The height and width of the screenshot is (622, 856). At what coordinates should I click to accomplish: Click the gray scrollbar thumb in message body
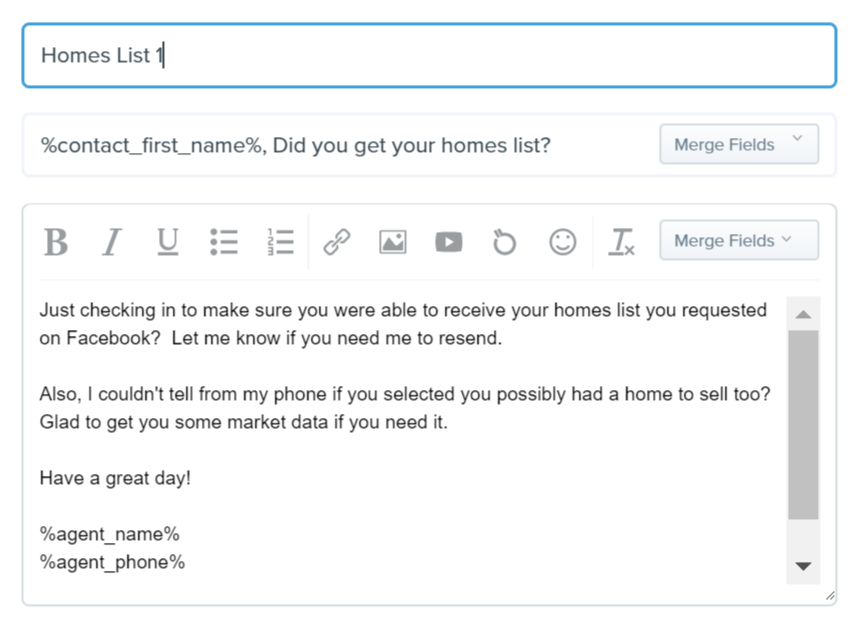click(803, 424)
